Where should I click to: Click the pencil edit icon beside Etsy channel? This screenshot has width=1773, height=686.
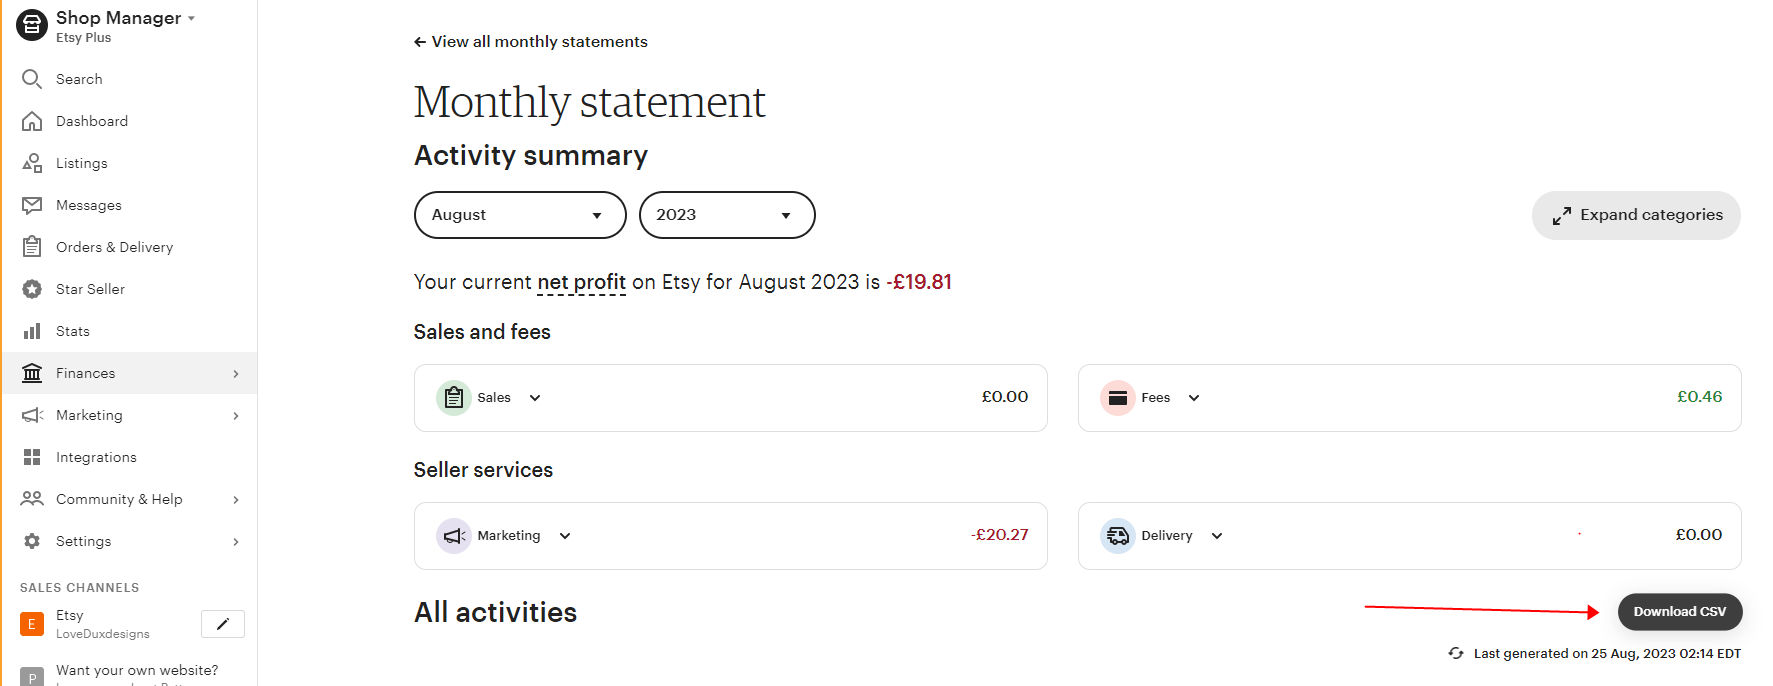[223, 624]
